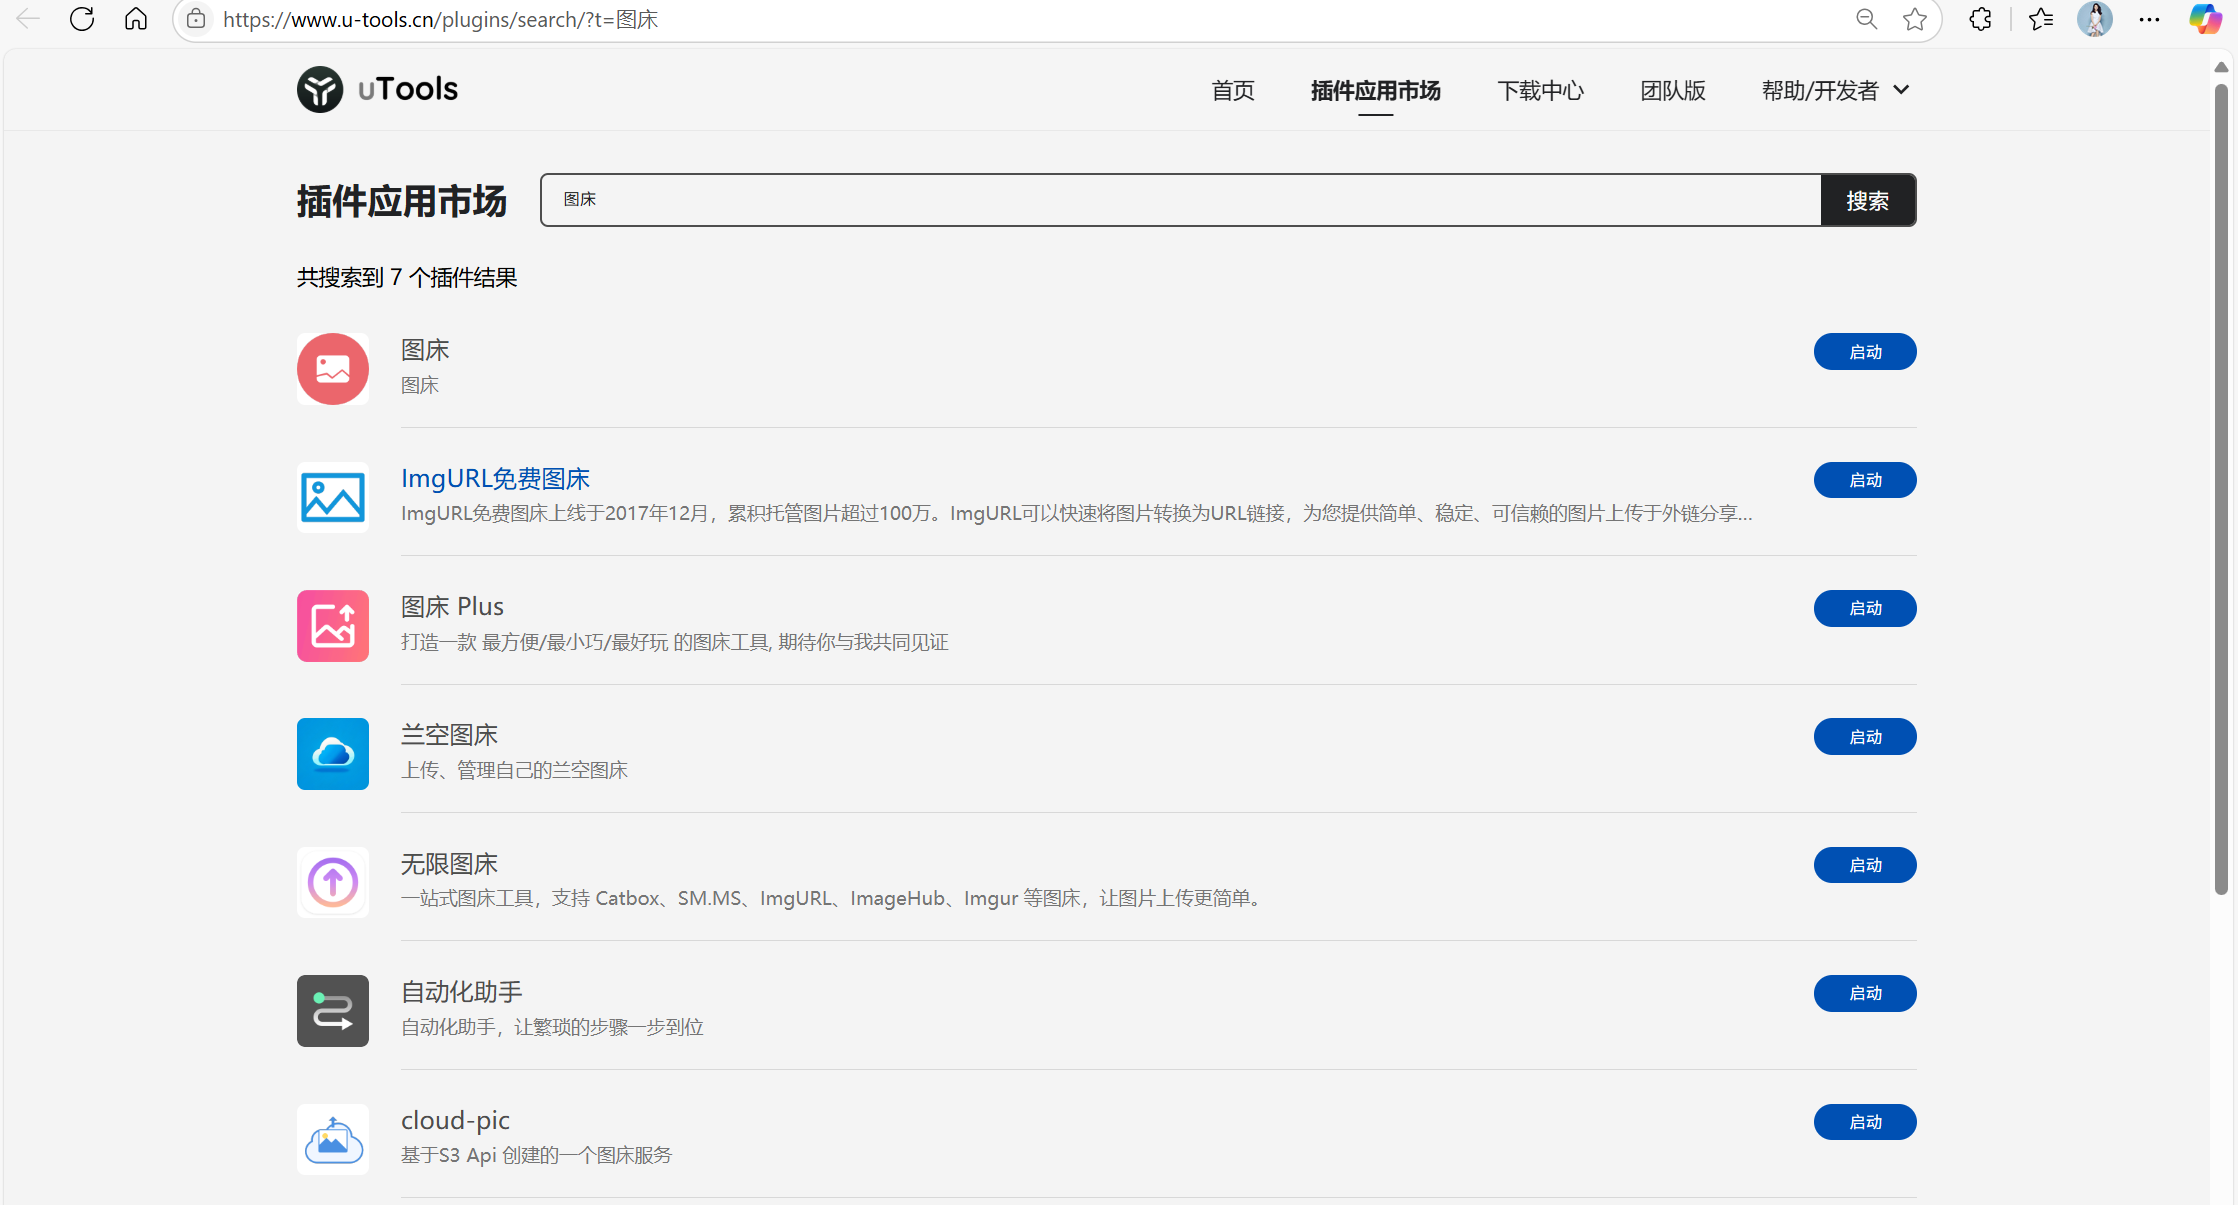Open the 无限图床 title link
Screen dimensions: 2238x1205
(x=449, y=864)
